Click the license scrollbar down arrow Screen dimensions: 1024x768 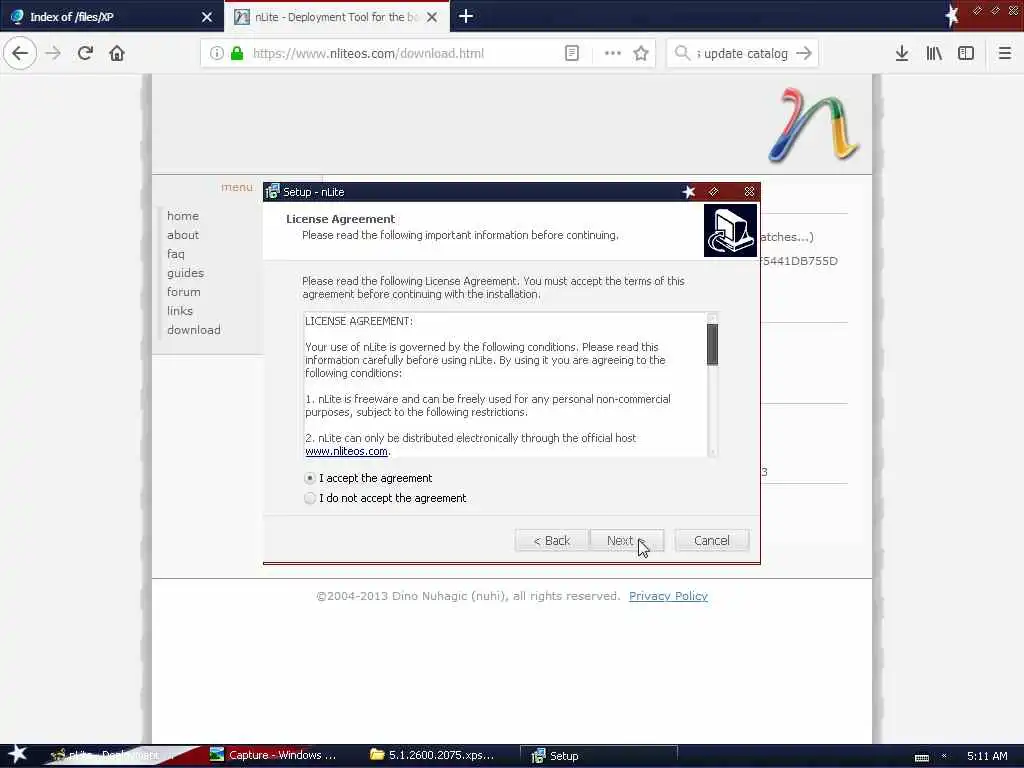[x=712, y=452]
